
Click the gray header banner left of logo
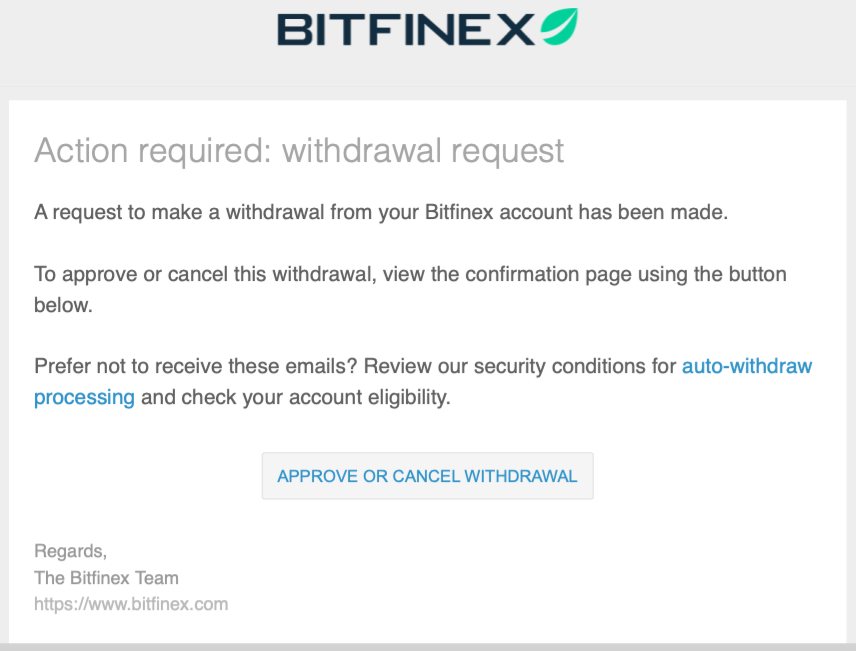(x=130, y=40)
